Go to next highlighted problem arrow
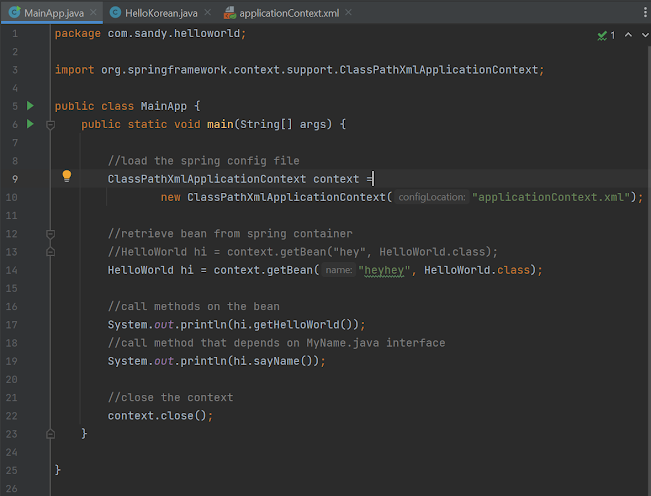Image resolution: width=651 pixels, height=496 pixels. click(645, 35)
